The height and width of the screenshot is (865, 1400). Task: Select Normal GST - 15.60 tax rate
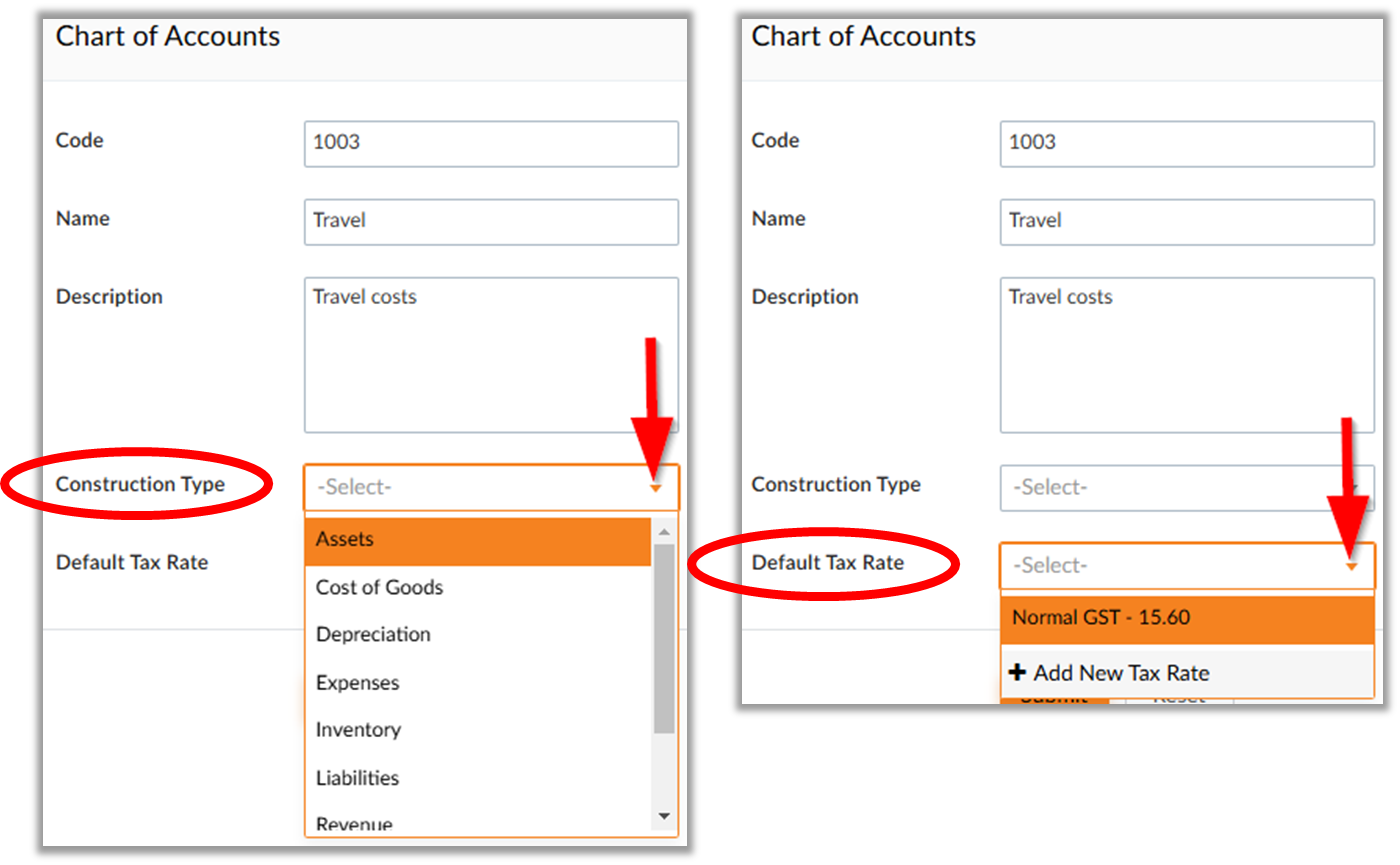pos(1187,619)
